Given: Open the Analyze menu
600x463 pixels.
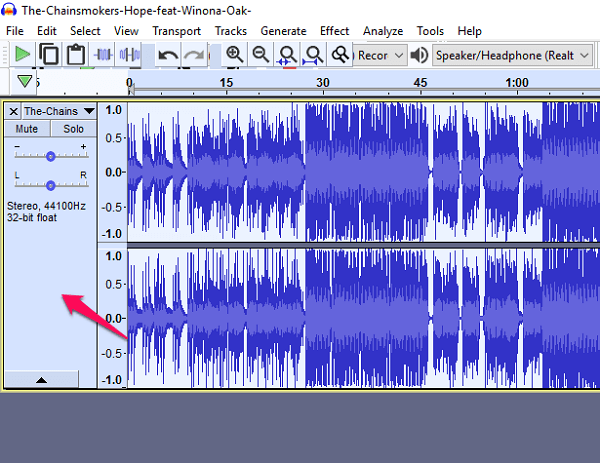Looking at the screenshot, I should point(383,31).
